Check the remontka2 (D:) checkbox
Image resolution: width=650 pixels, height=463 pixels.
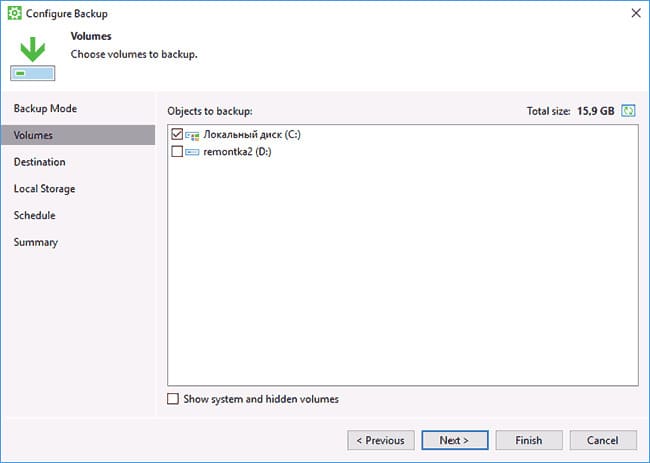coord(177,151)
